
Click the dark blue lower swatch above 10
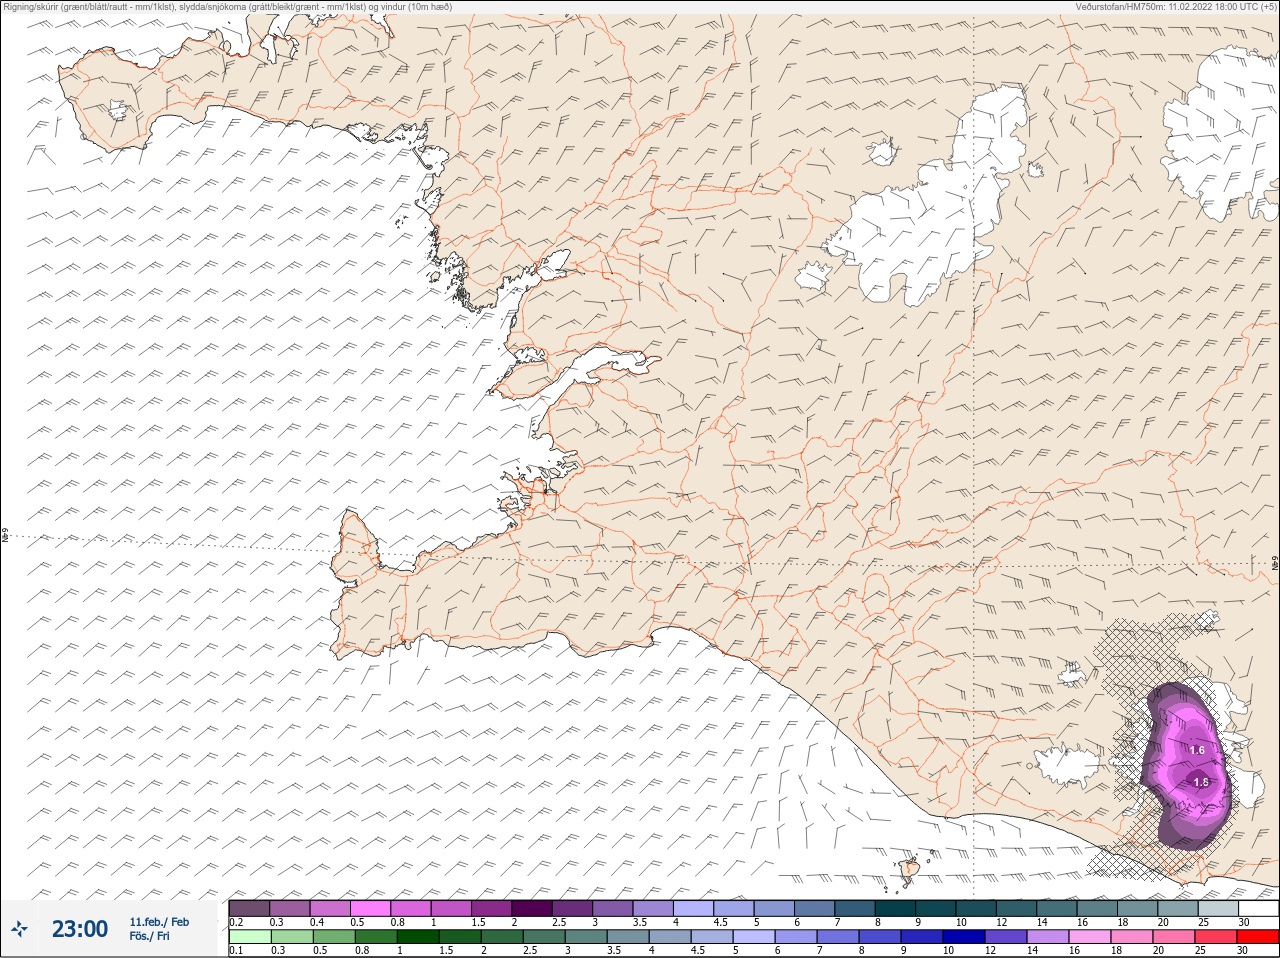[x=964, y=937]
